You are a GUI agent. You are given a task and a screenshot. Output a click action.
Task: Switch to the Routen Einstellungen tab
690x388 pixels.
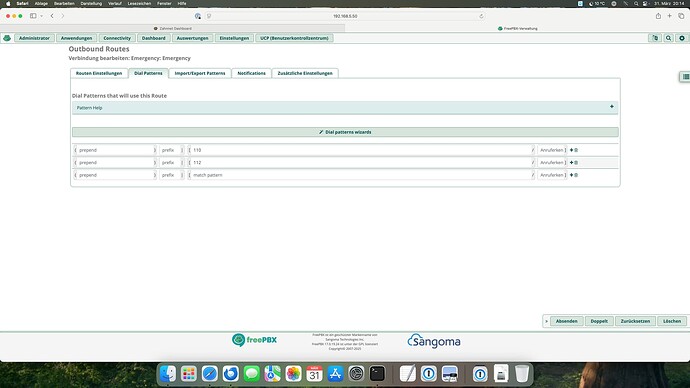[99, 73]
